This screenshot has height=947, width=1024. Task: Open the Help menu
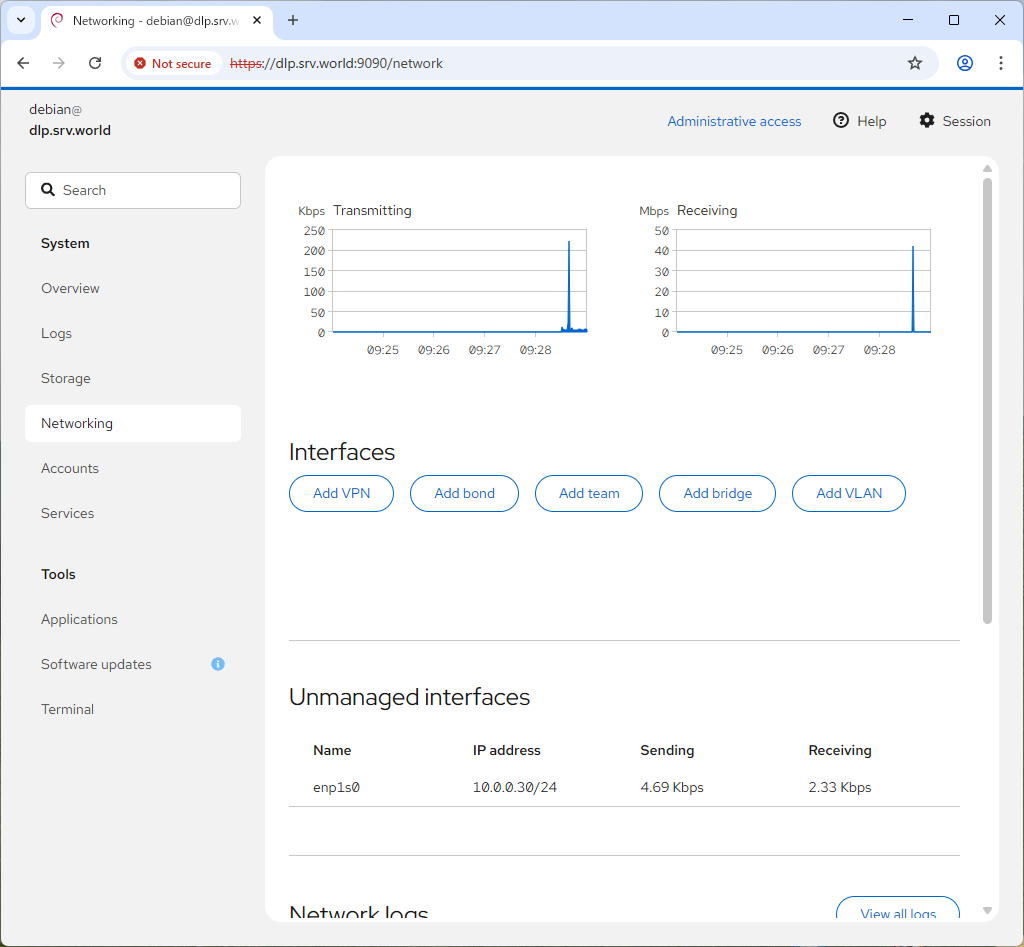coord(859,121)
